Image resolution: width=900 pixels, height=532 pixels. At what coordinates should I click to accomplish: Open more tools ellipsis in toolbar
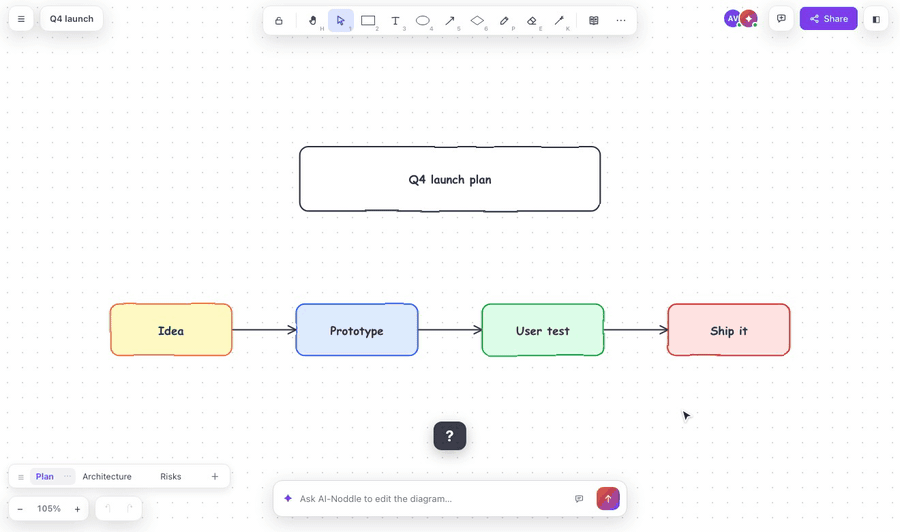(x=621, y=21)
